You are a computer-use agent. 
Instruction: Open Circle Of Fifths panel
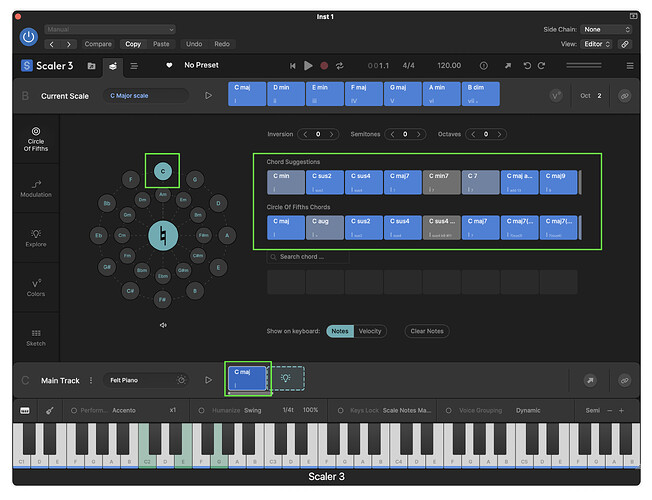(36, 139)
